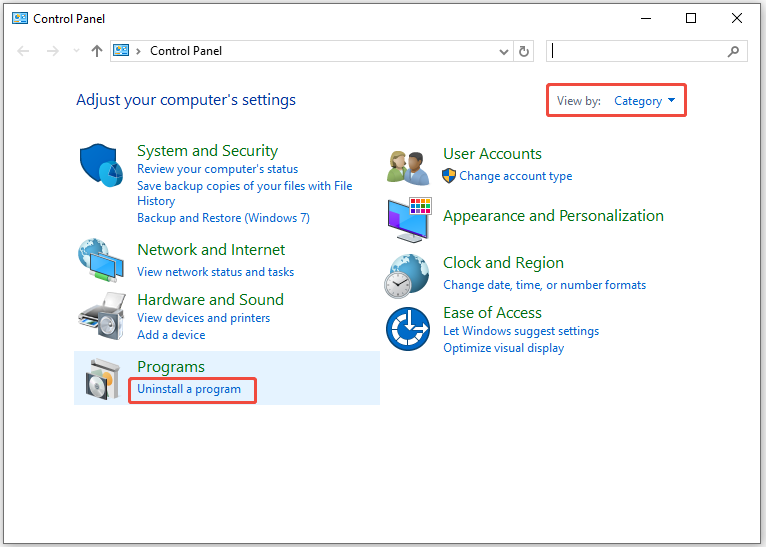The width and height of the screenshot is (766, 547).
Task: Close the Control Panel window
Action: click(x=737, y=19)
